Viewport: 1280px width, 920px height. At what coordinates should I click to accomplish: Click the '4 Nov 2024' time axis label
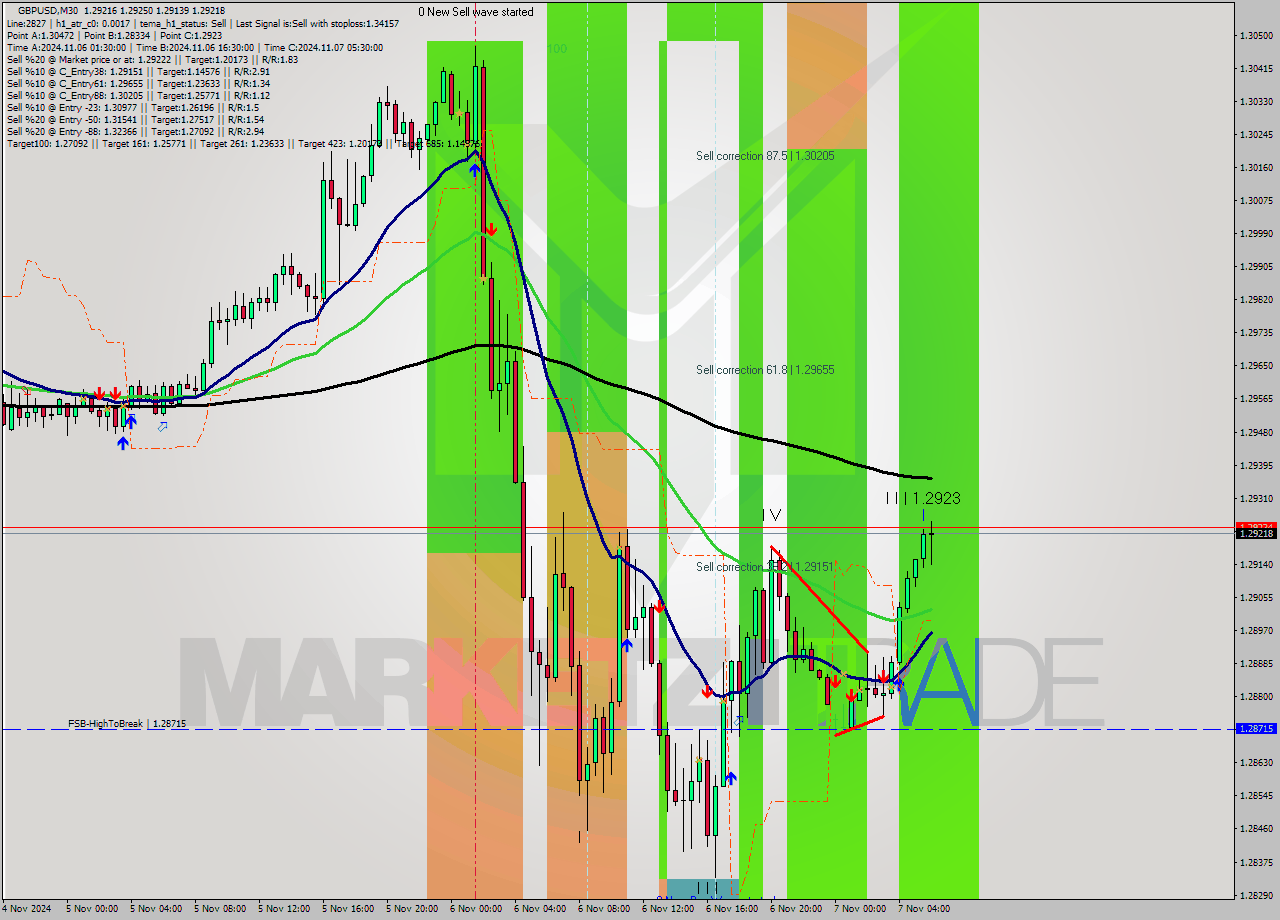26,909
